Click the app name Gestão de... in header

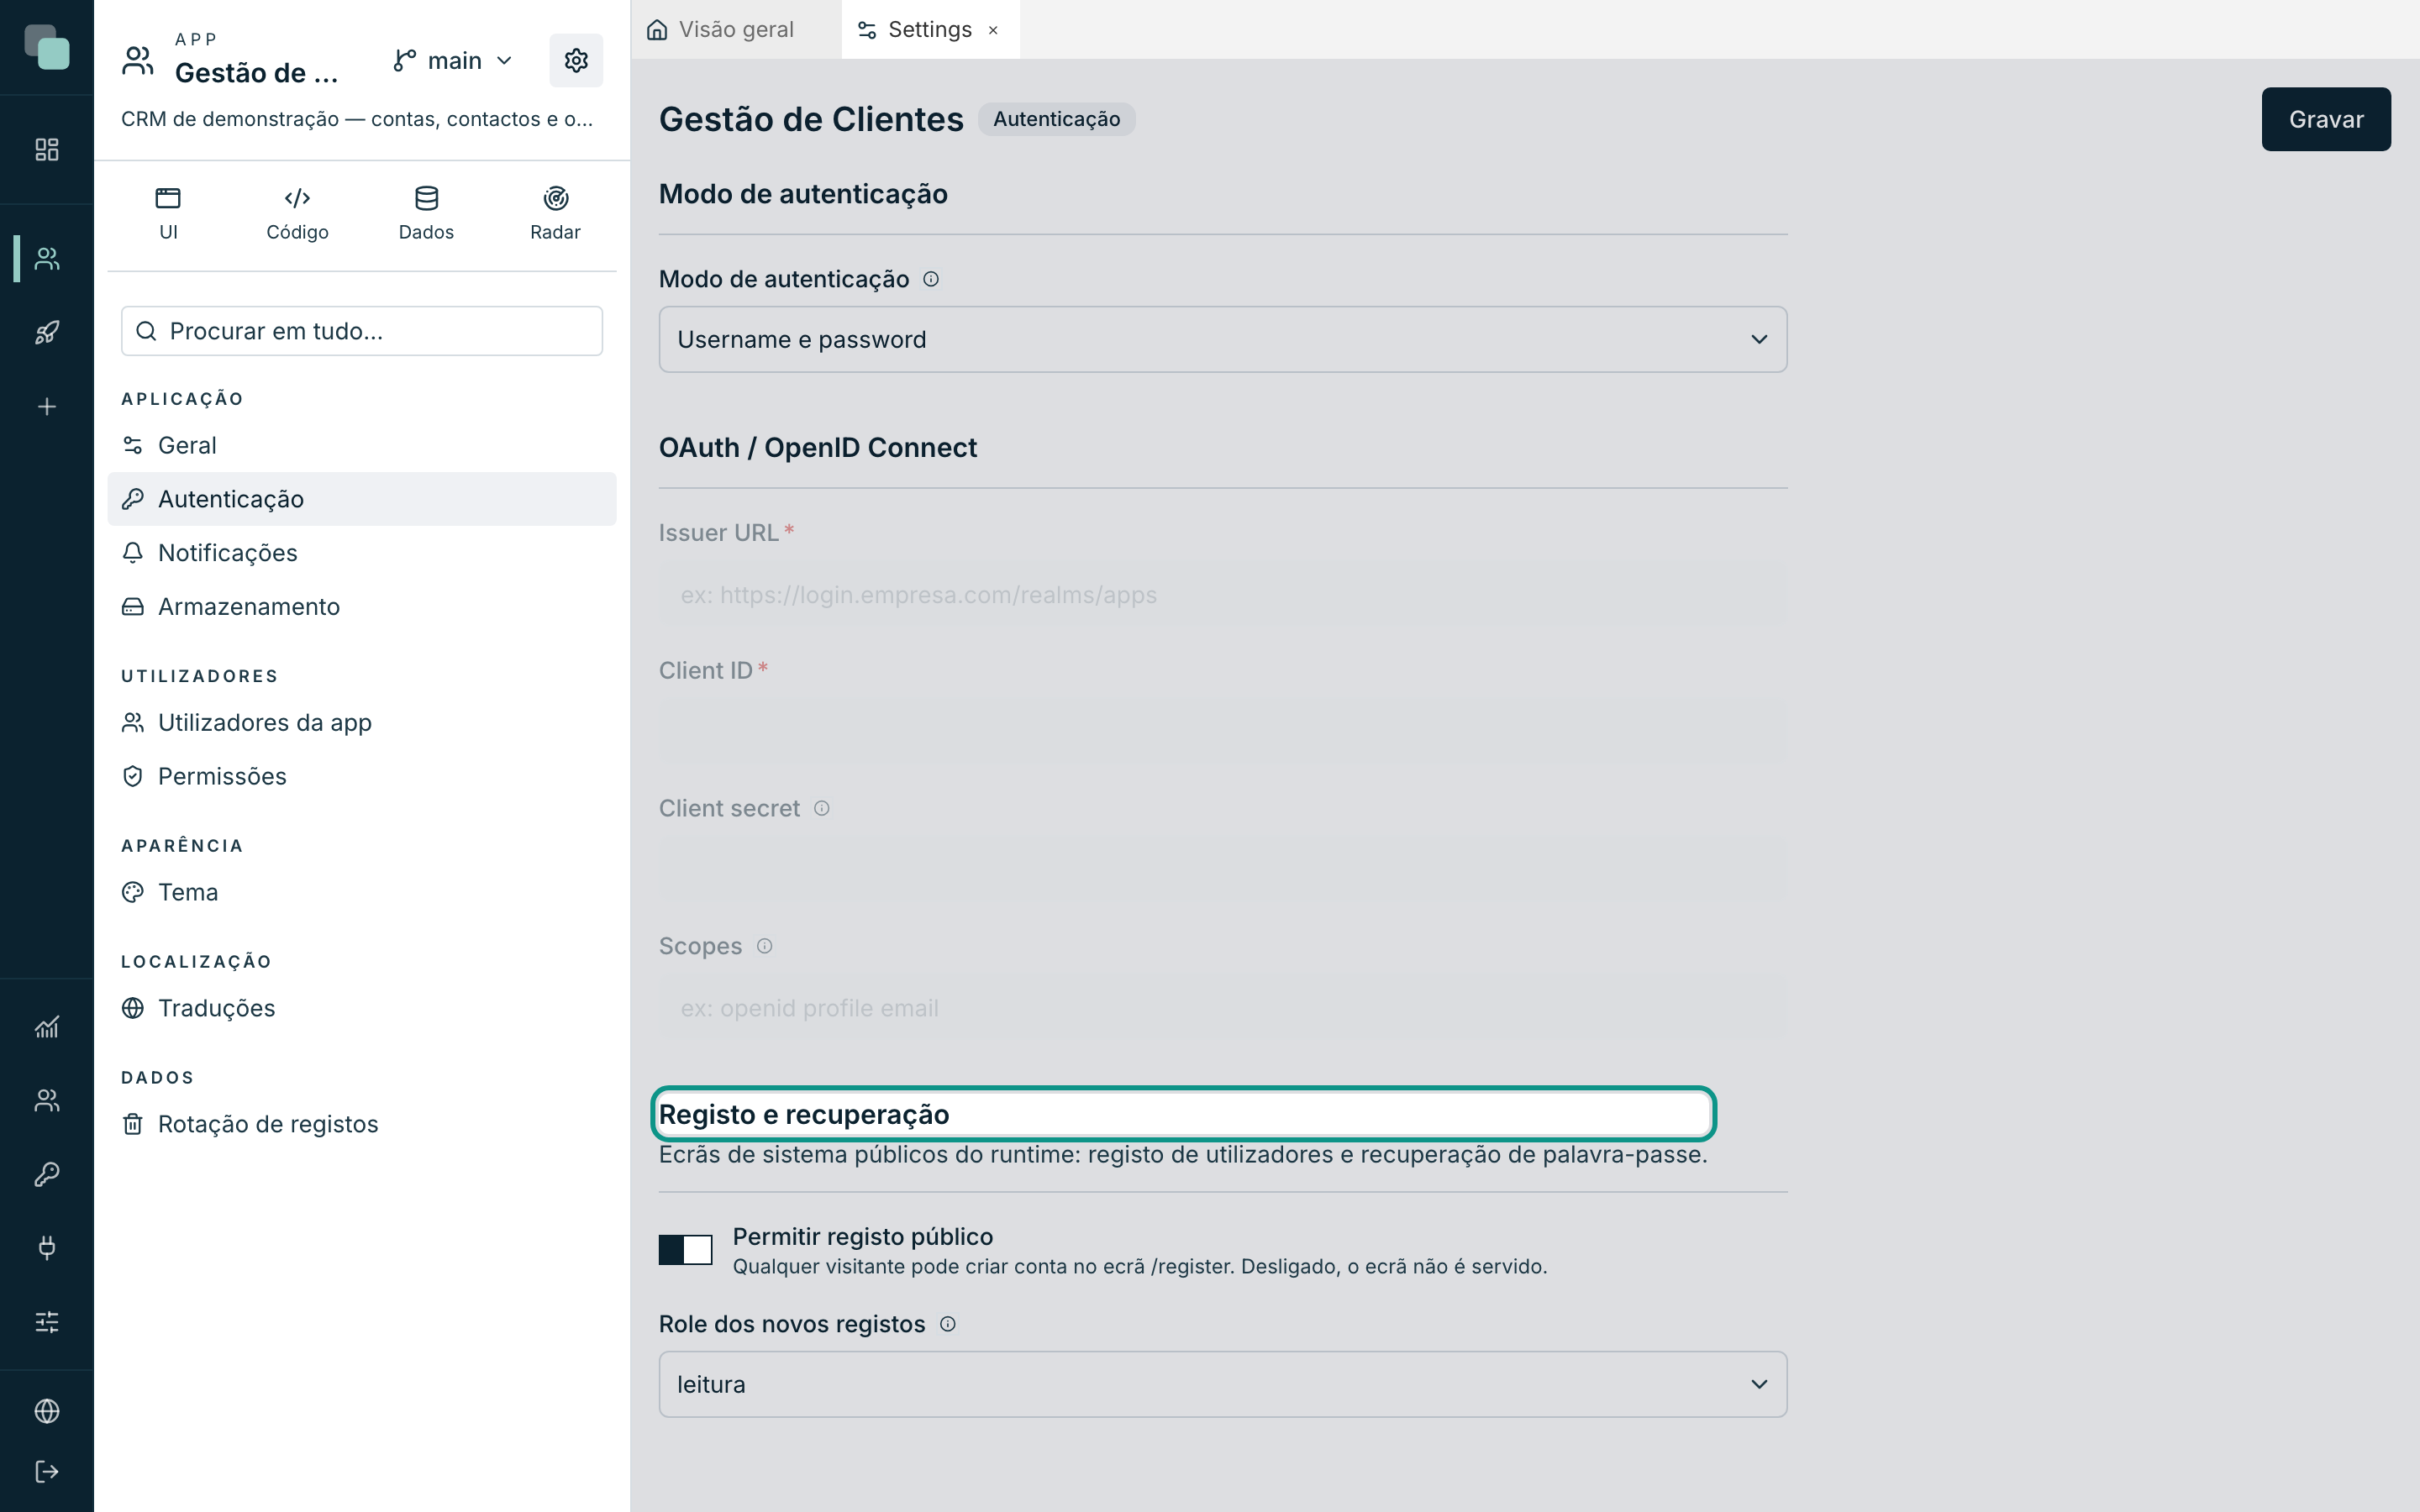(256, 73)
